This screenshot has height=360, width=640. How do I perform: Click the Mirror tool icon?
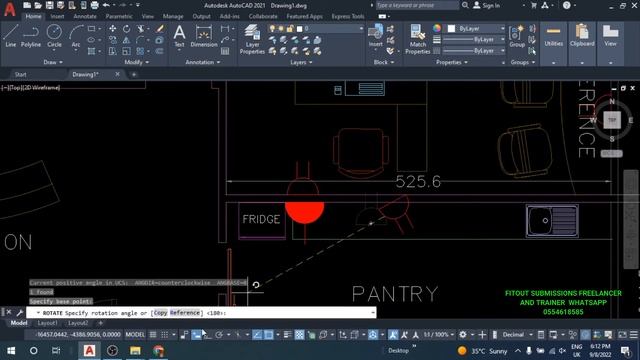tap(127, 40)
